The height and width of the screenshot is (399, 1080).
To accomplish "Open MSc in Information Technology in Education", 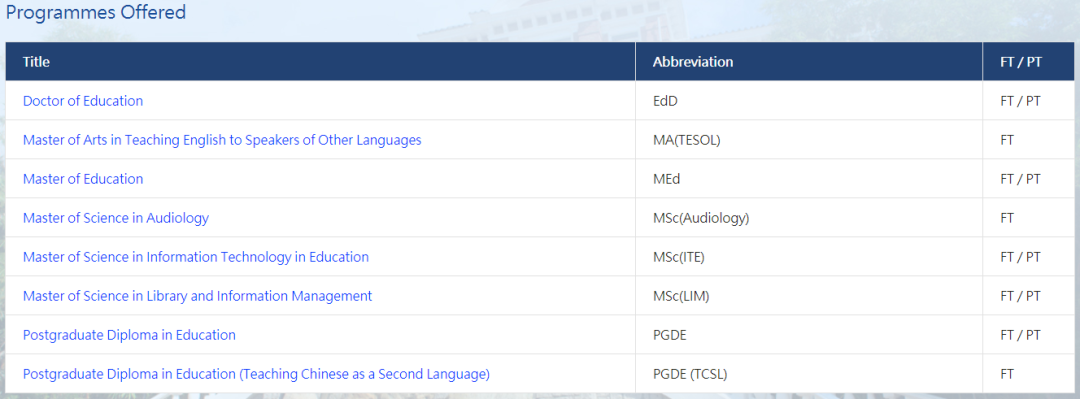I will [x=196, y=257].
